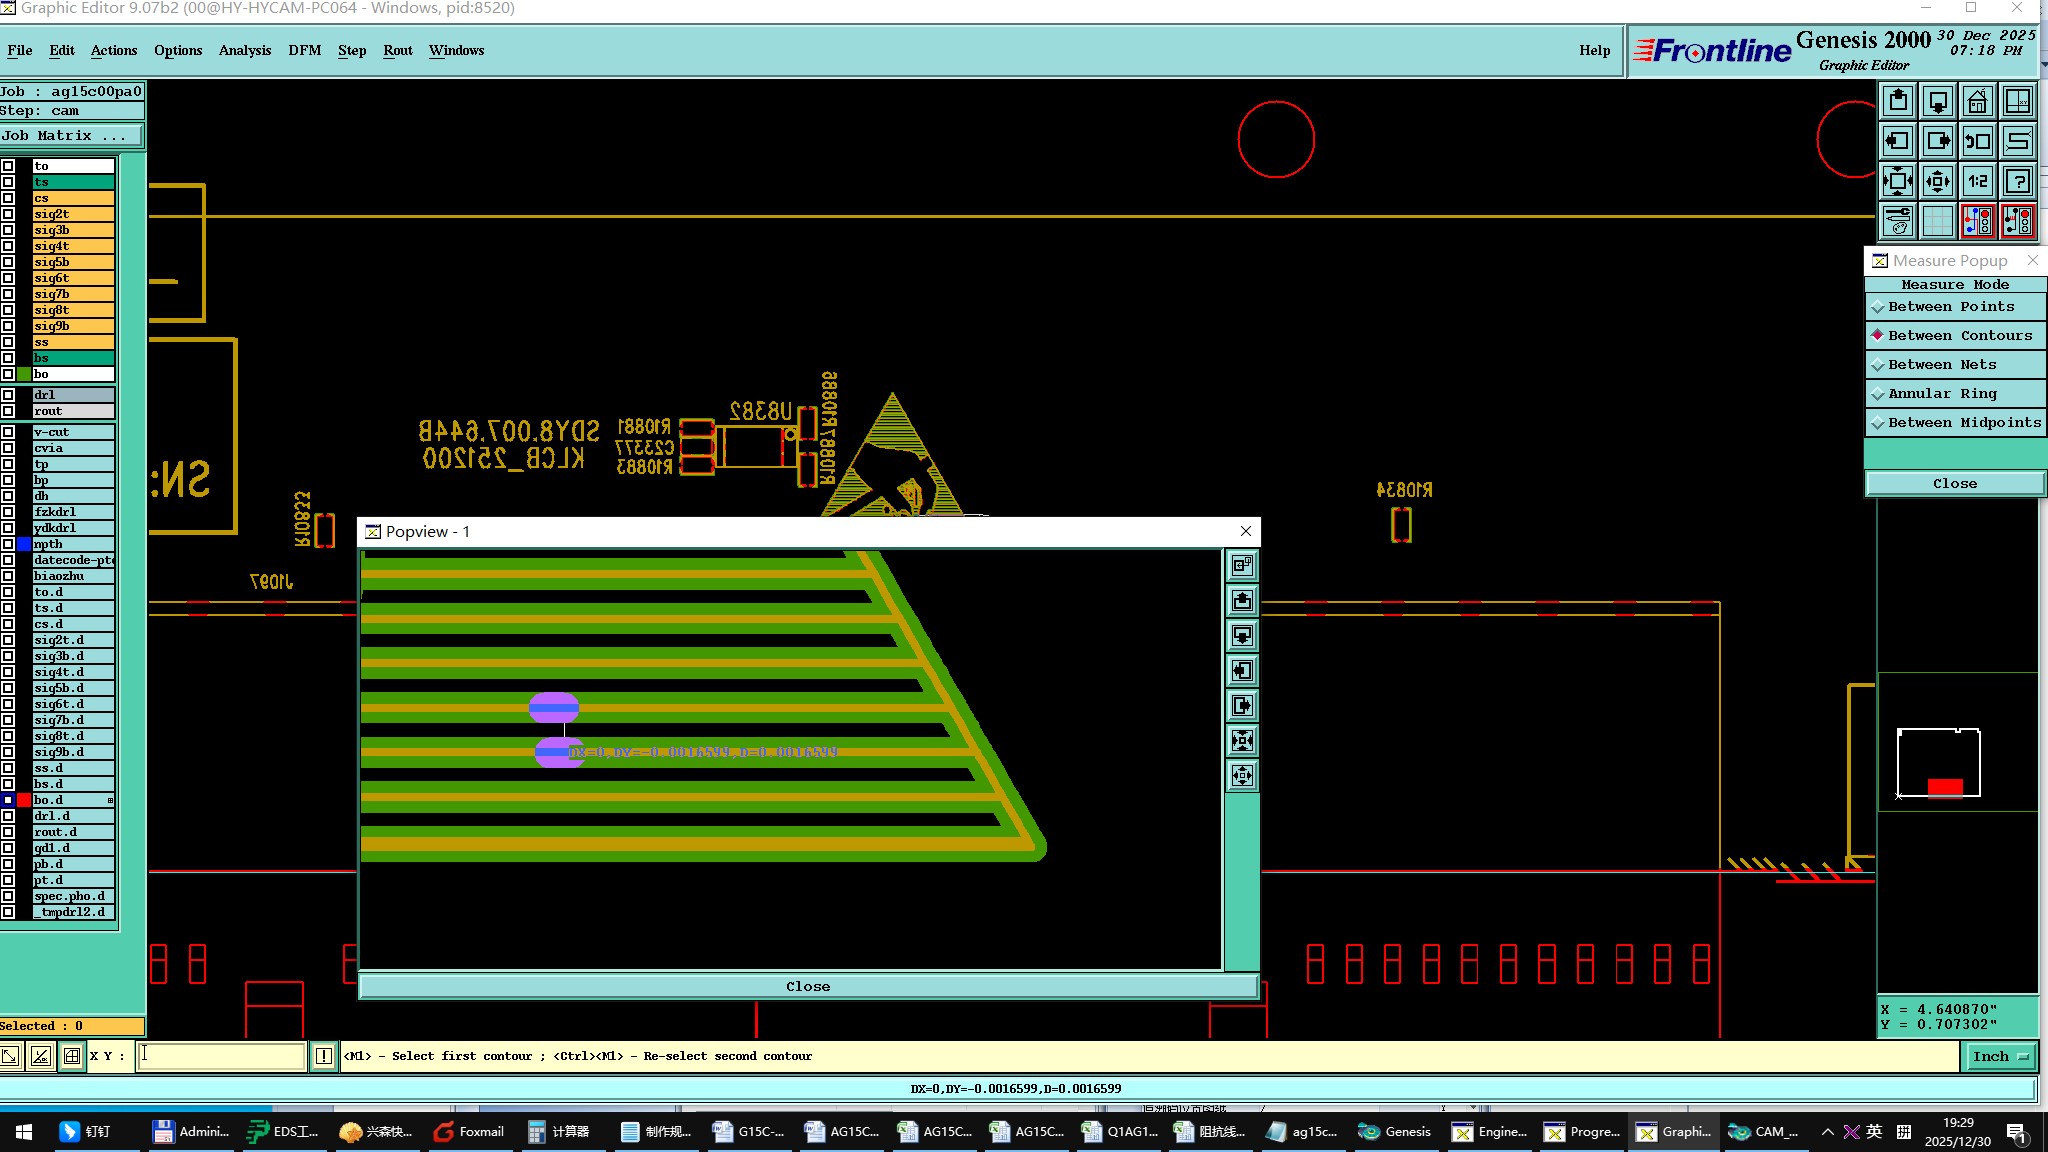Click the X Y coordinate input field
This screenshot has height=1152, width=2048.
(221, 1056)
